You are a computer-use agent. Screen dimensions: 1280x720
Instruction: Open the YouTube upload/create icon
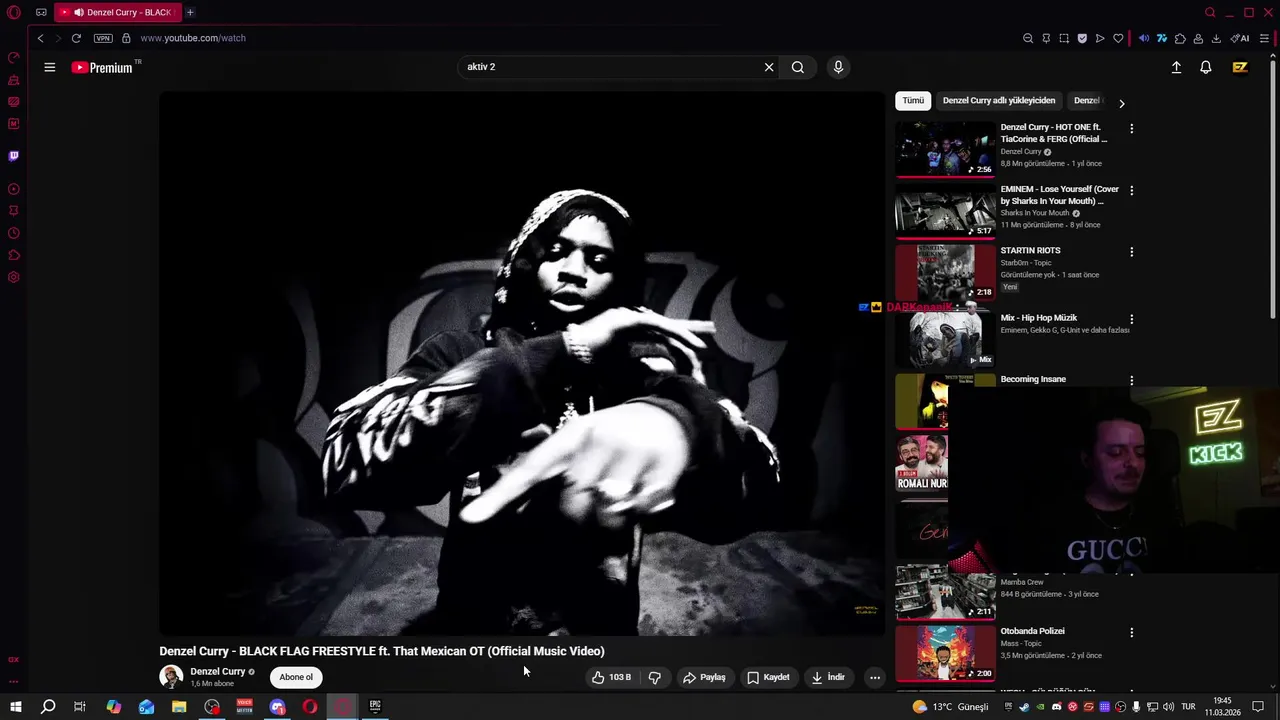[1176, 67]
